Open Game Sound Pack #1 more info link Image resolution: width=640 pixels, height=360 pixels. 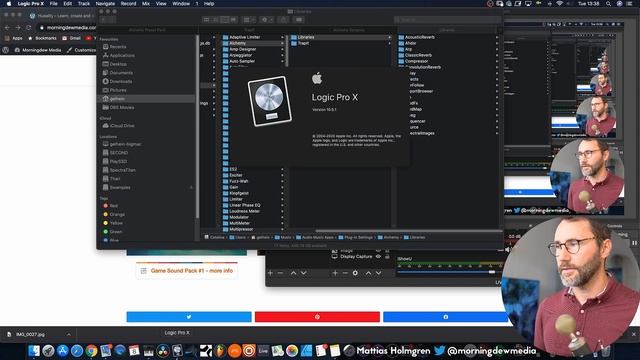tap(191, 271)
